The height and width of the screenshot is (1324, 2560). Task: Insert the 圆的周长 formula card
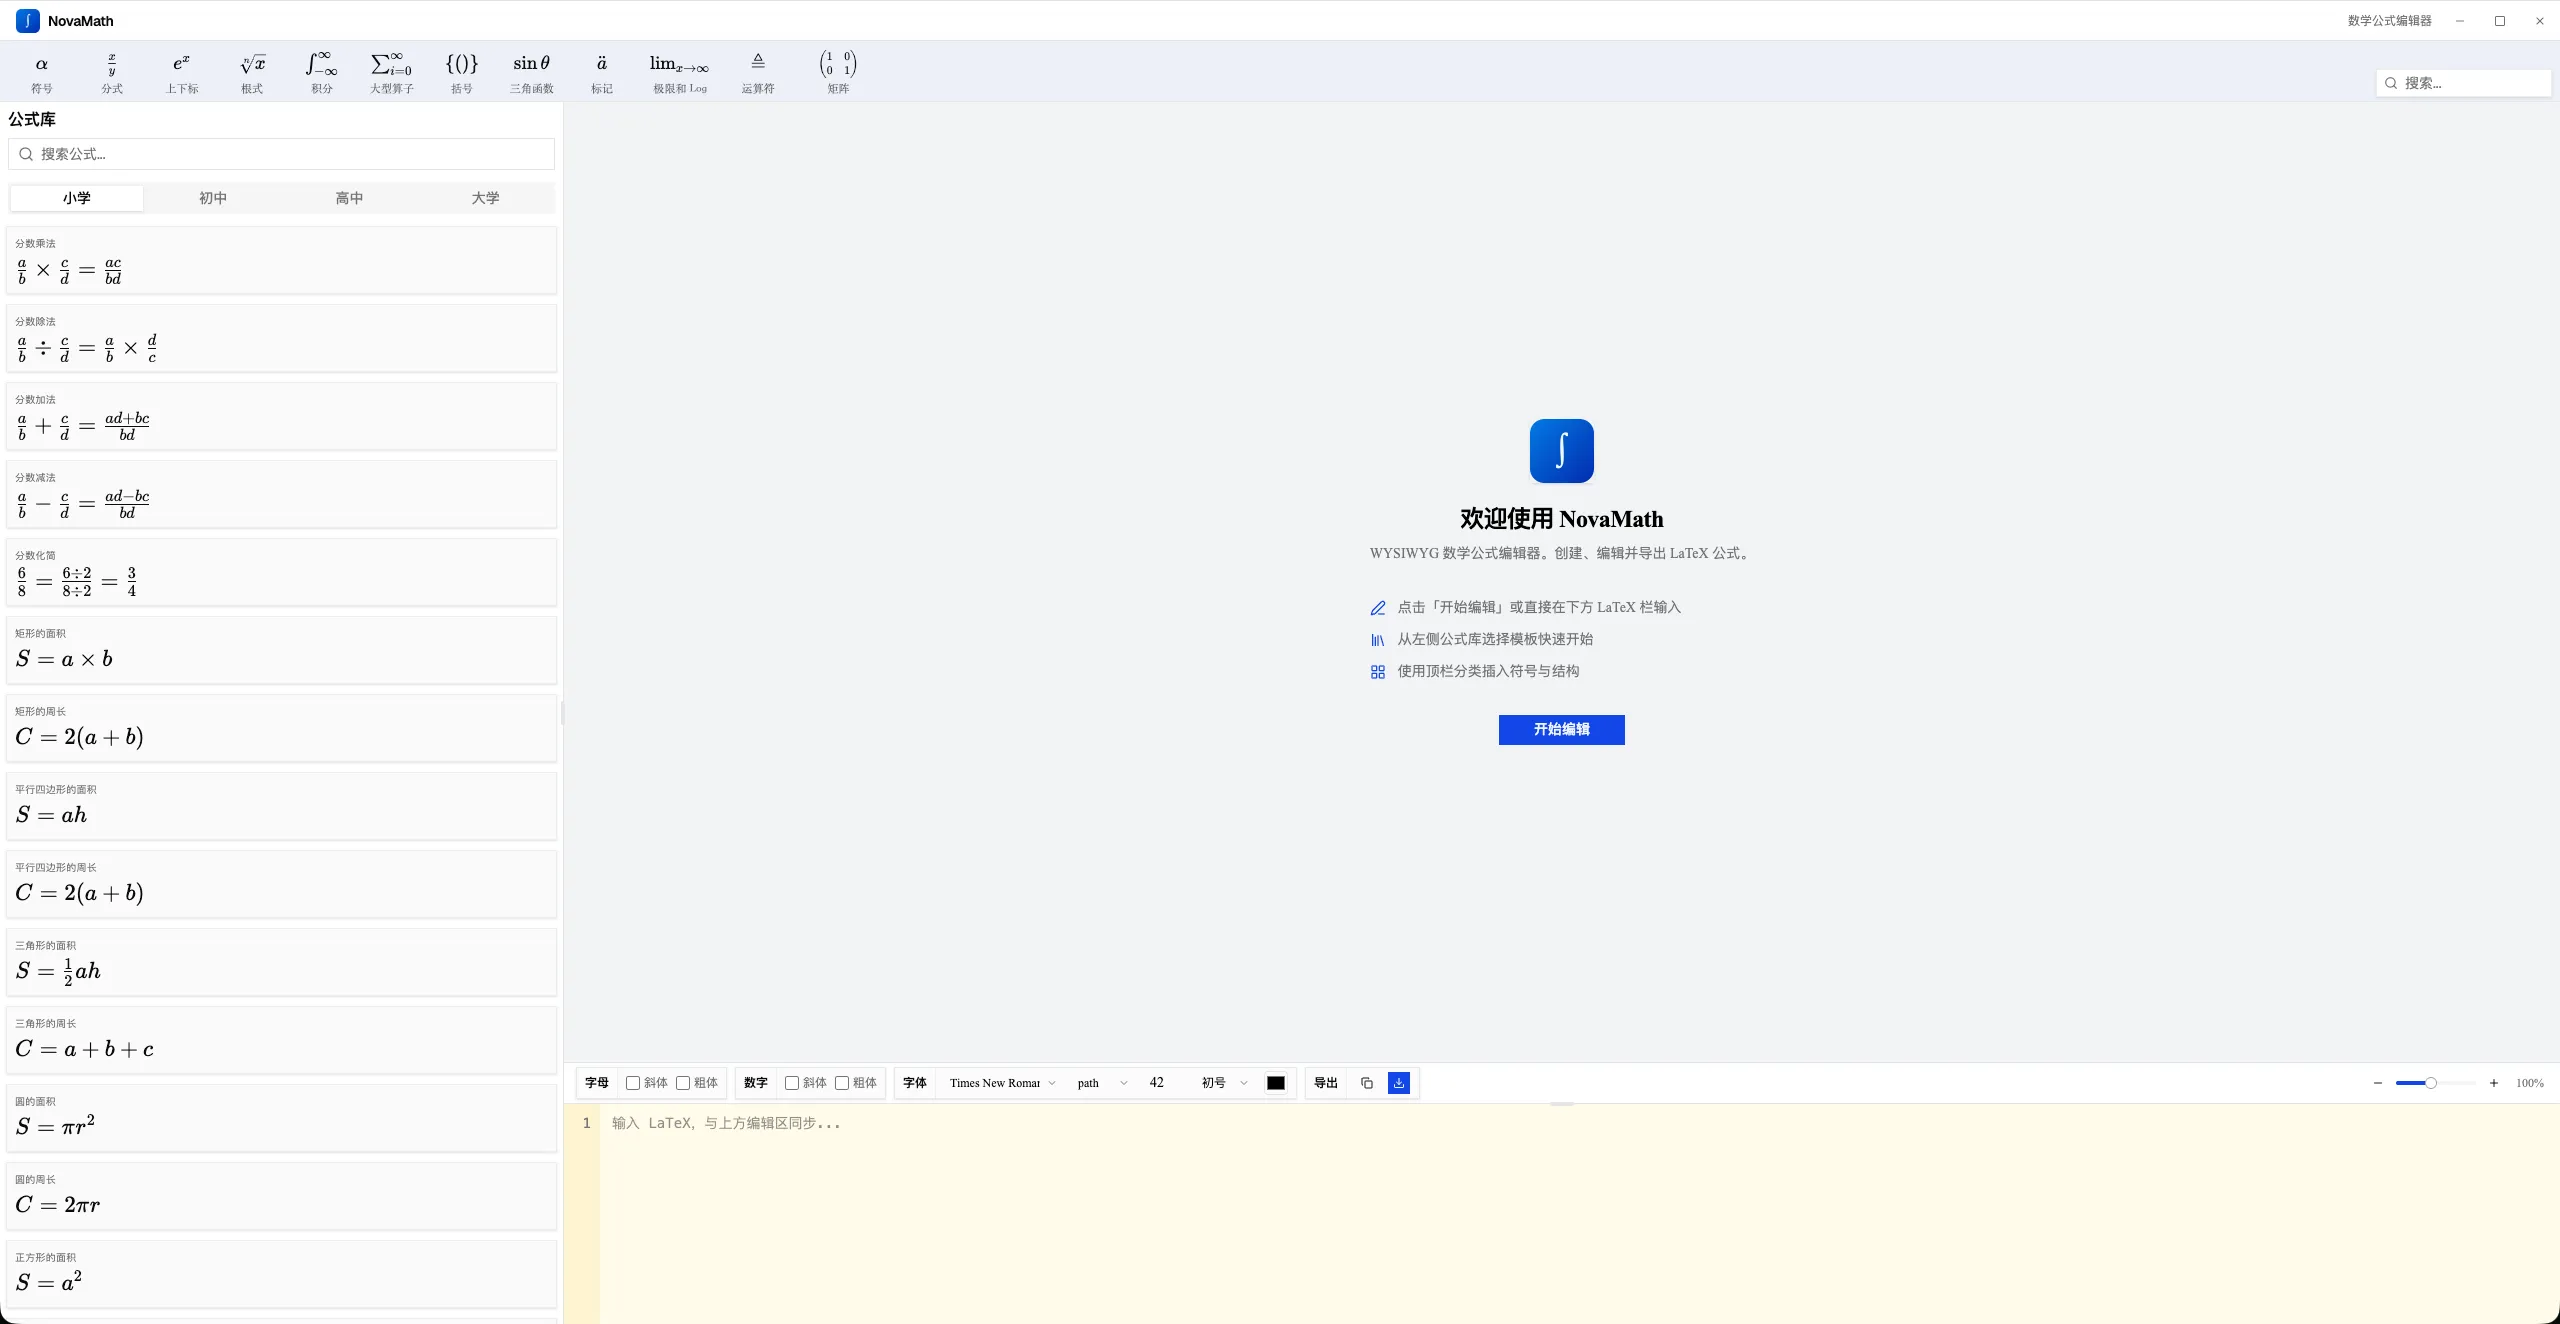(281, 1196)
